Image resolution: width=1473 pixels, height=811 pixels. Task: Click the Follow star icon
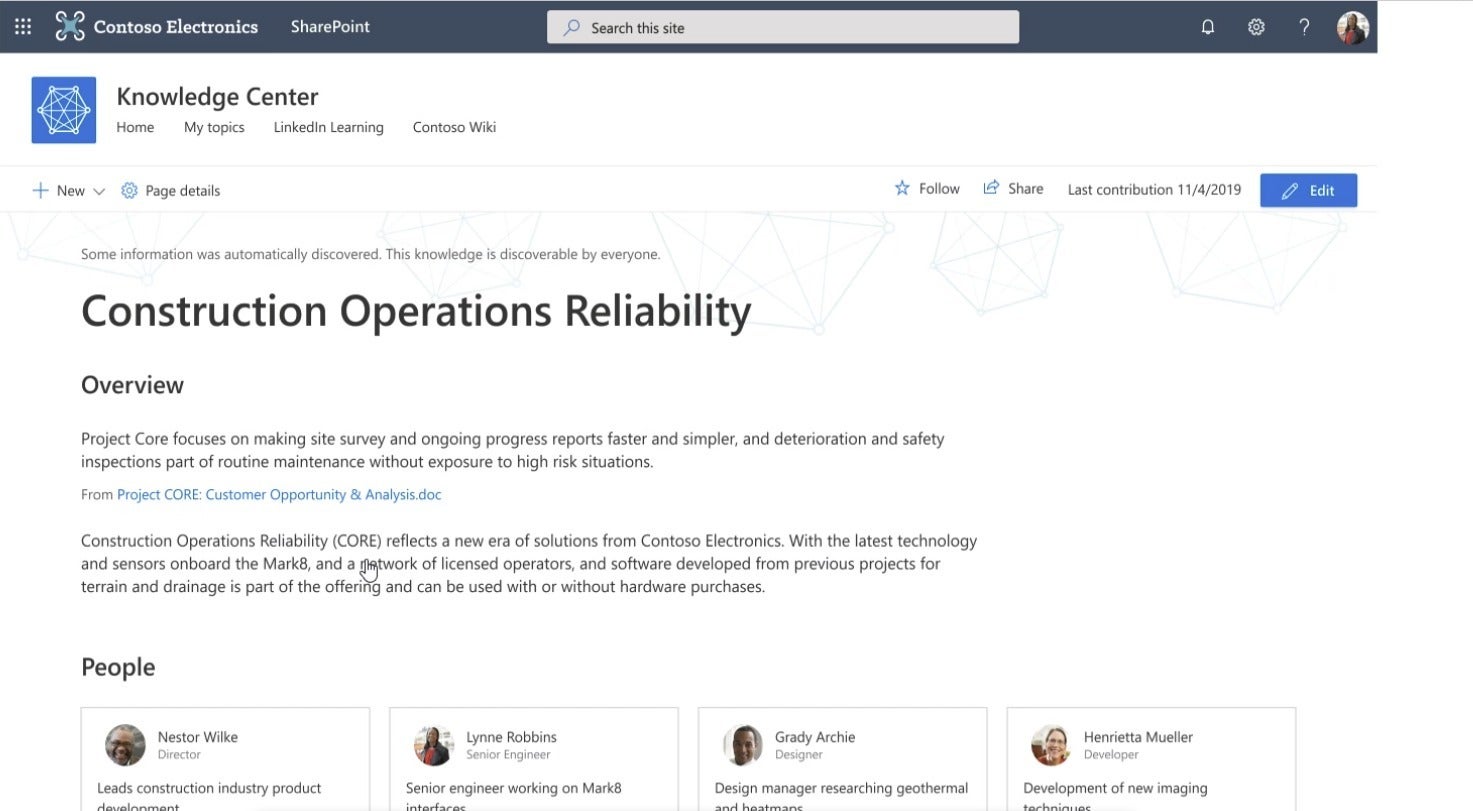point(902,188)
